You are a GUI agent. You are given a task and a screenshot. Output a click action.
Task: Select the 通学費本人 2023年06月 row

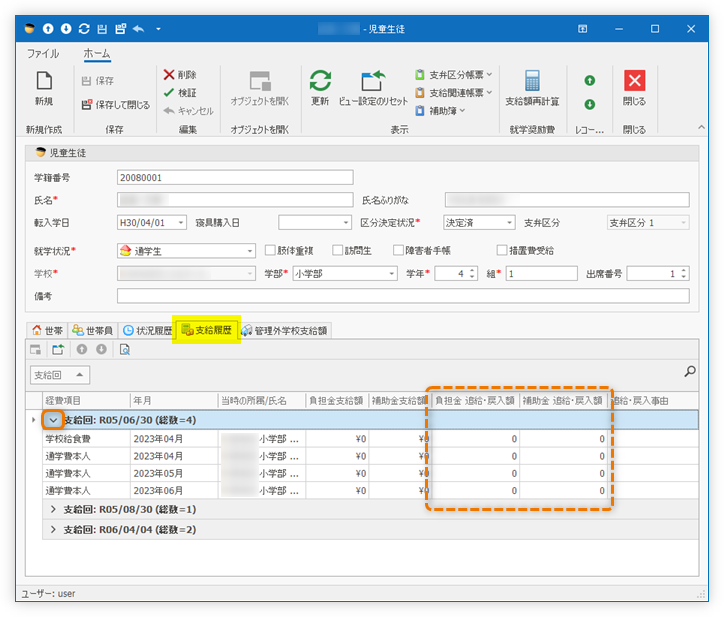click(x=370, y=490)
